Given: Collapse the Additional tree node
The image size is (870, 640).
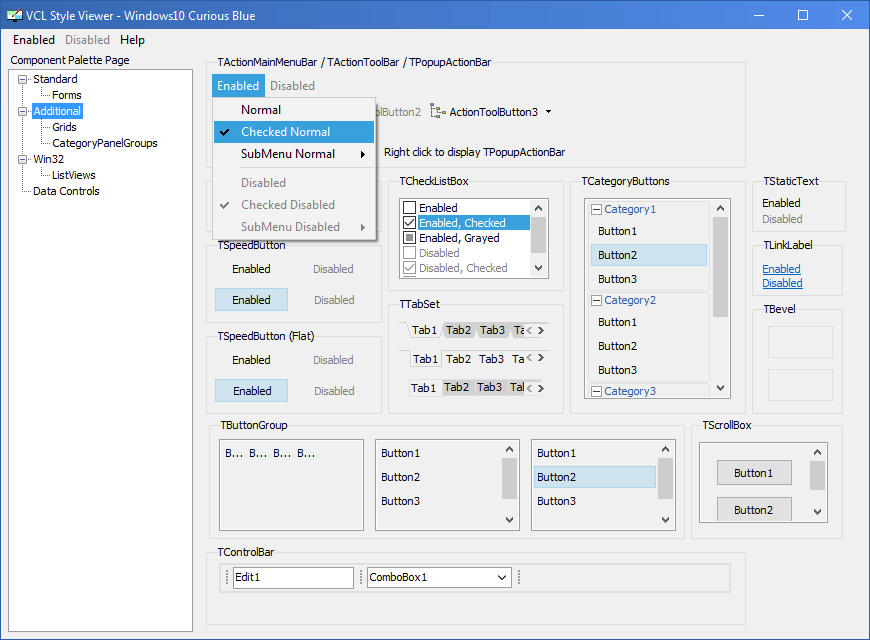Looking at the screenshot, I should coord(22,112).
